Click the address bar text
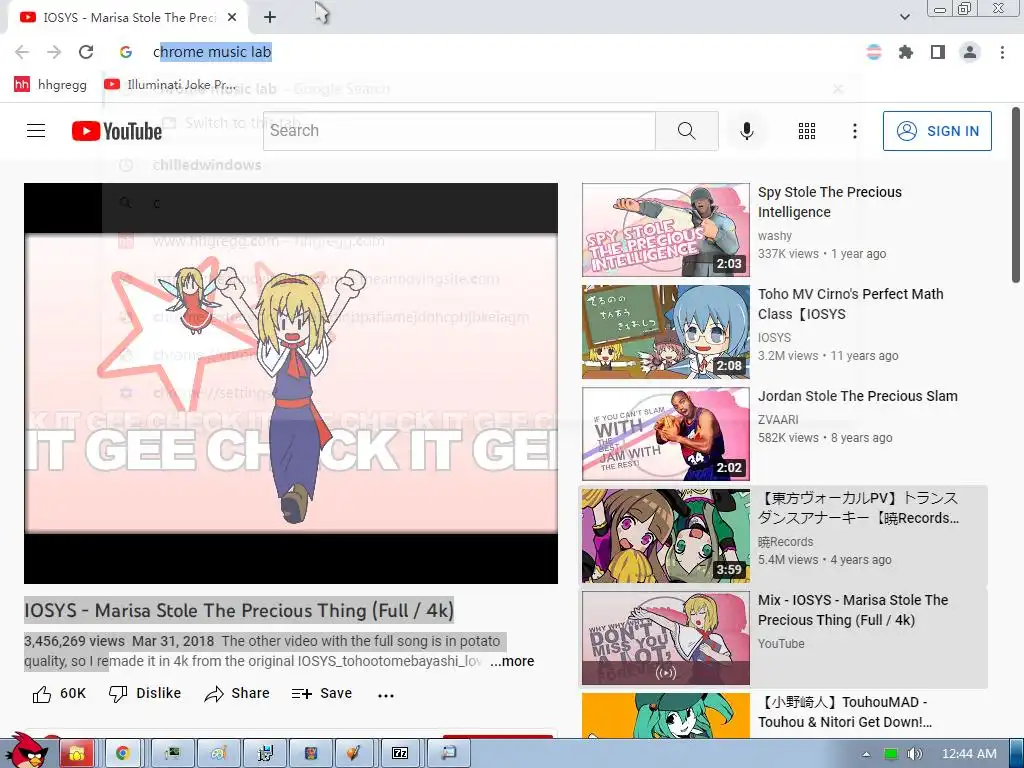The image size is (1024, 768). 212,52
